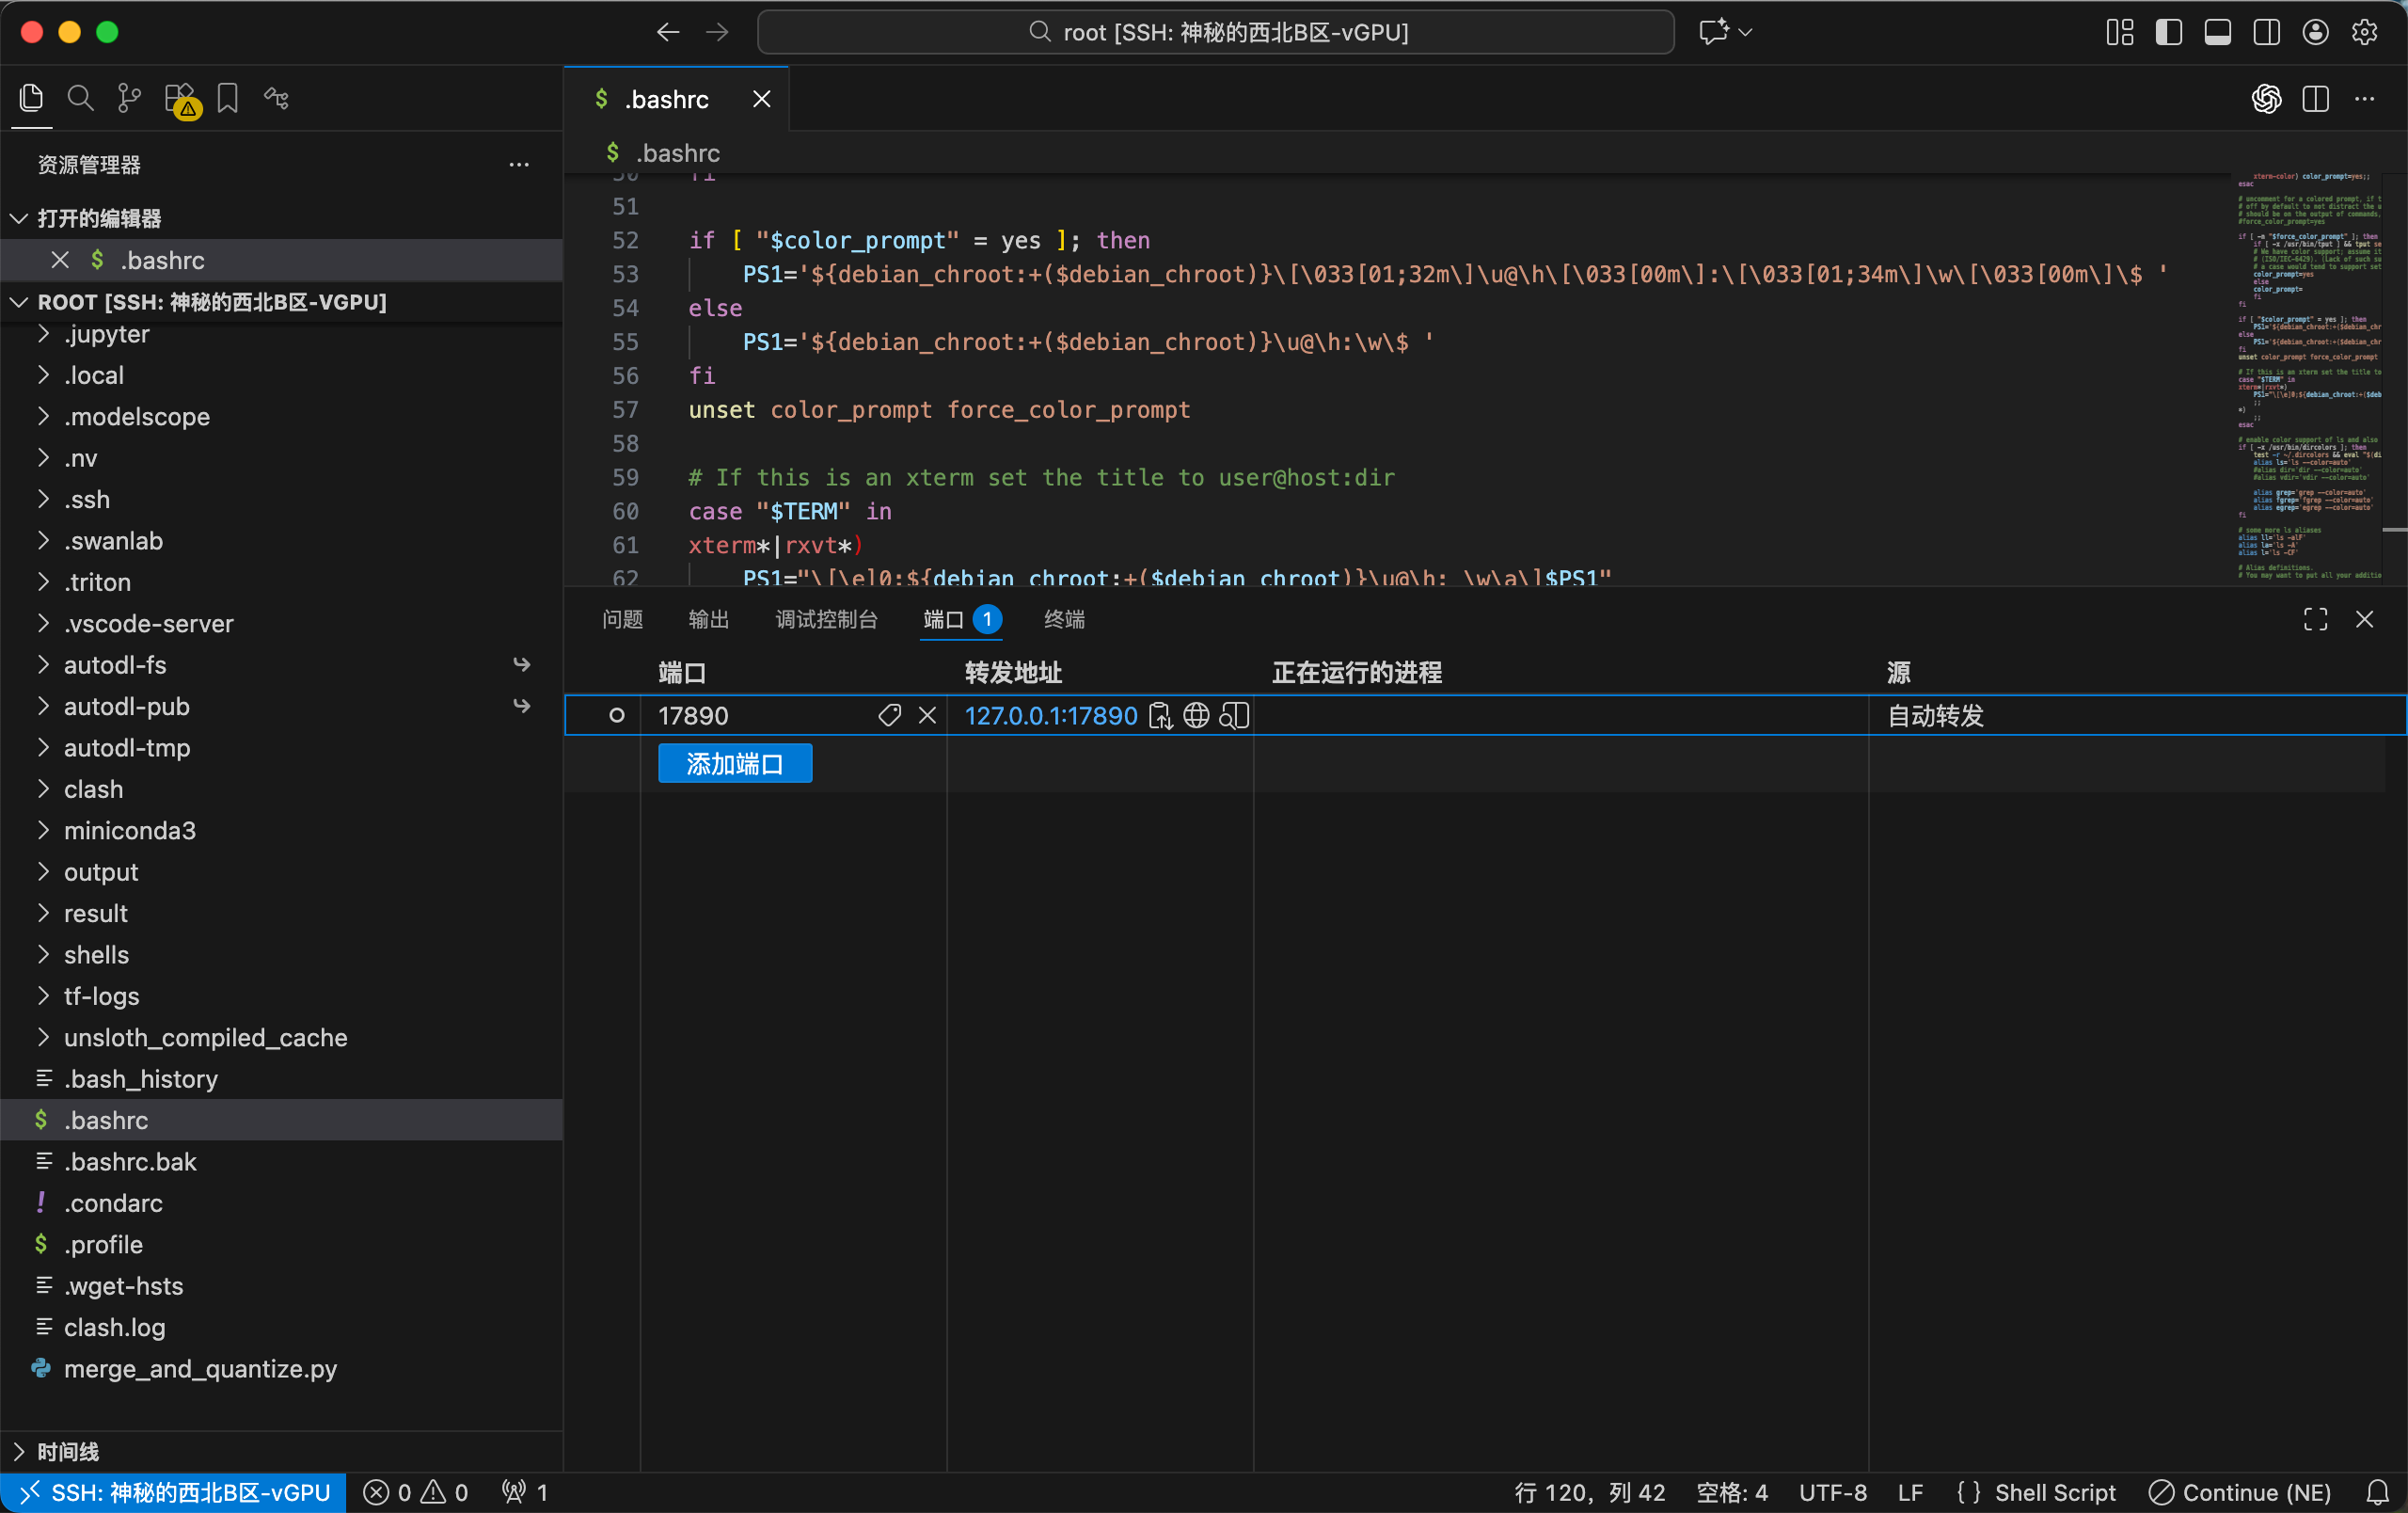Open the 127.0.0.1:17890 forwarded address link
Viewport: 2408px width, 1513px height.
point(1050,716)
